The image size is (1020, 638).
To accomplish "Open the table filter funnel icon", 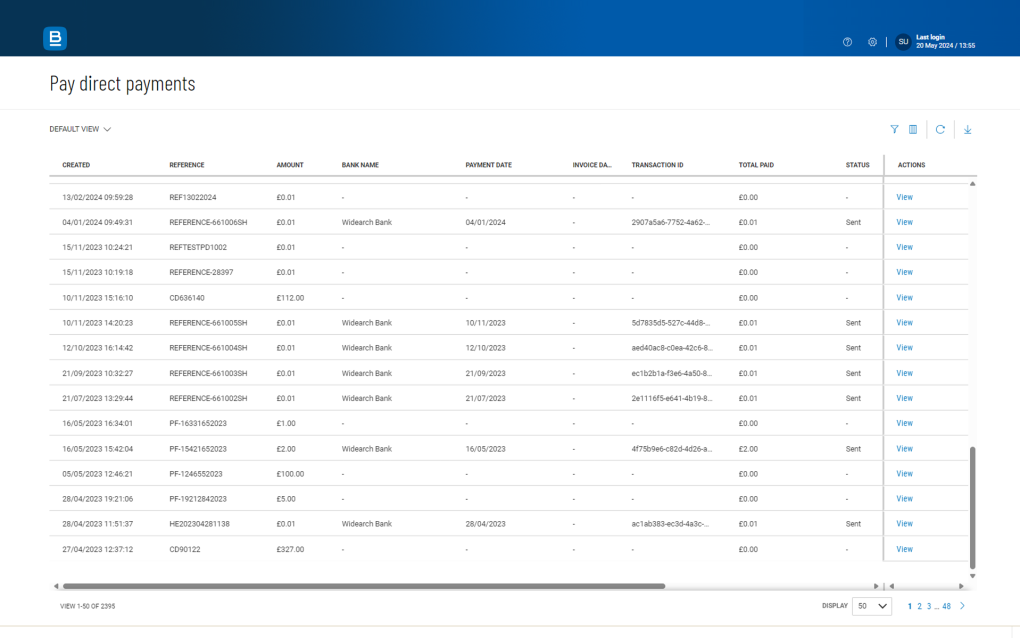I will (894, 129).
